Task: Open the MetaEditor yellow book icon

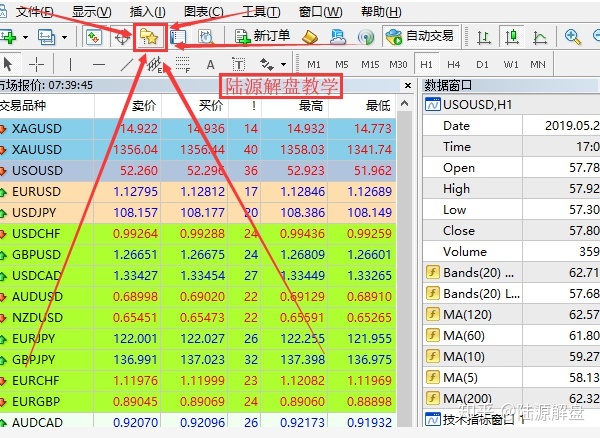Action: (310, 37)
